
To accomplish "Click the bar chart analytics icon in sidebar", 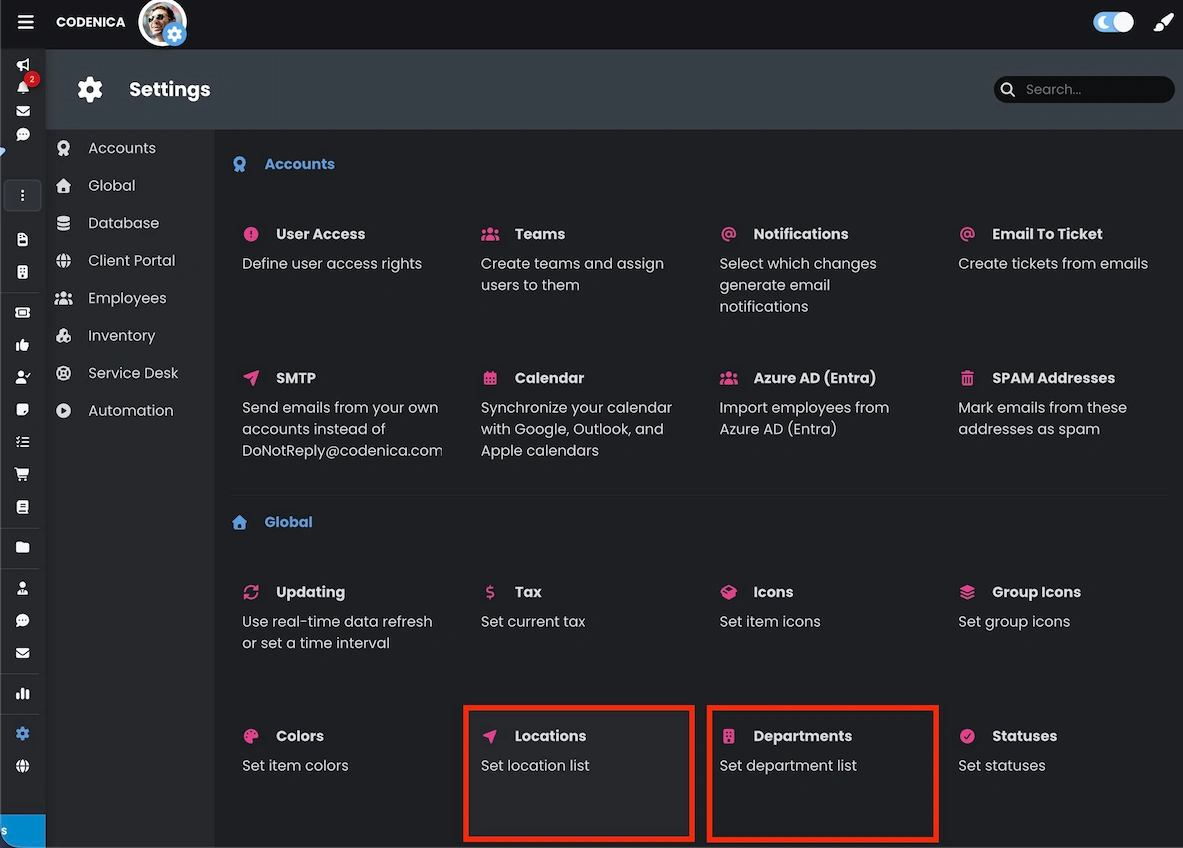I will (x=22, y=693).
